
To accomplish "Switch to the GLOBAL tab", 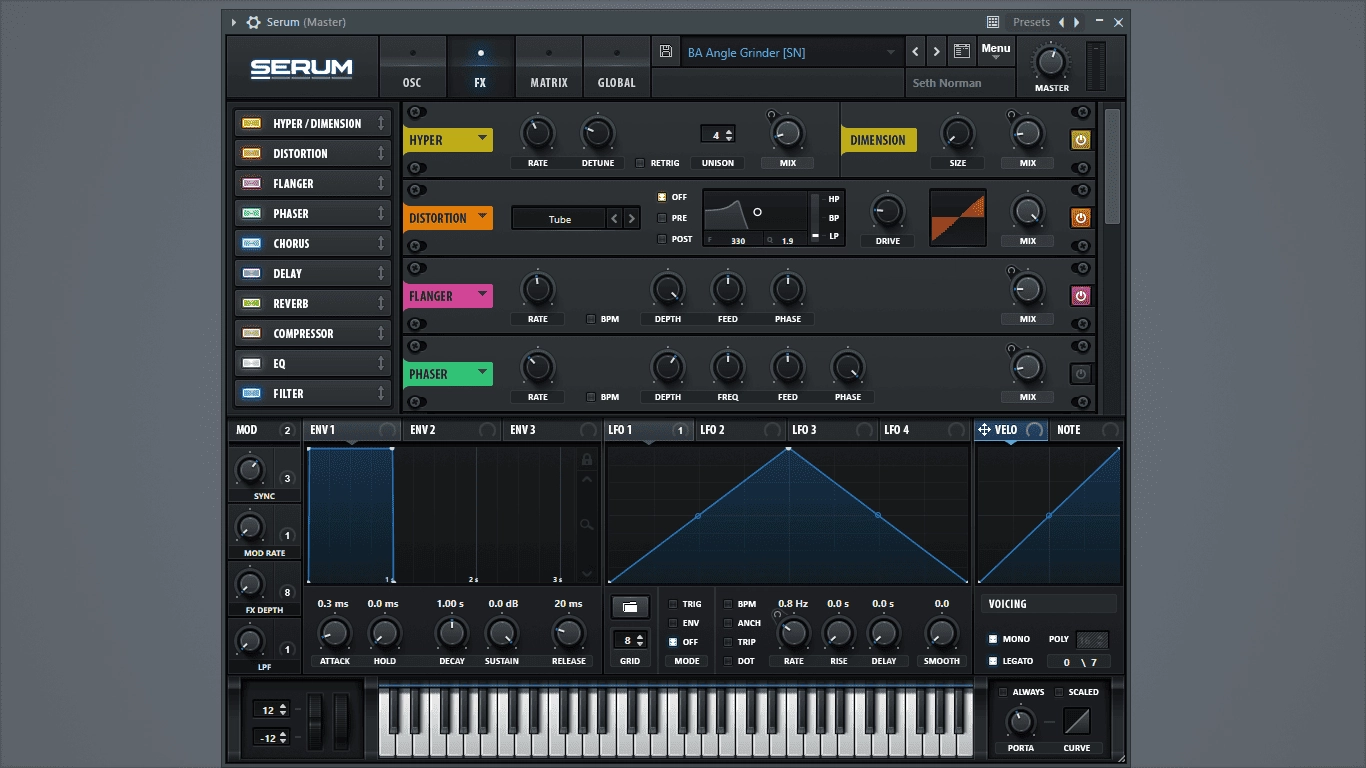I will pos(616,68).
